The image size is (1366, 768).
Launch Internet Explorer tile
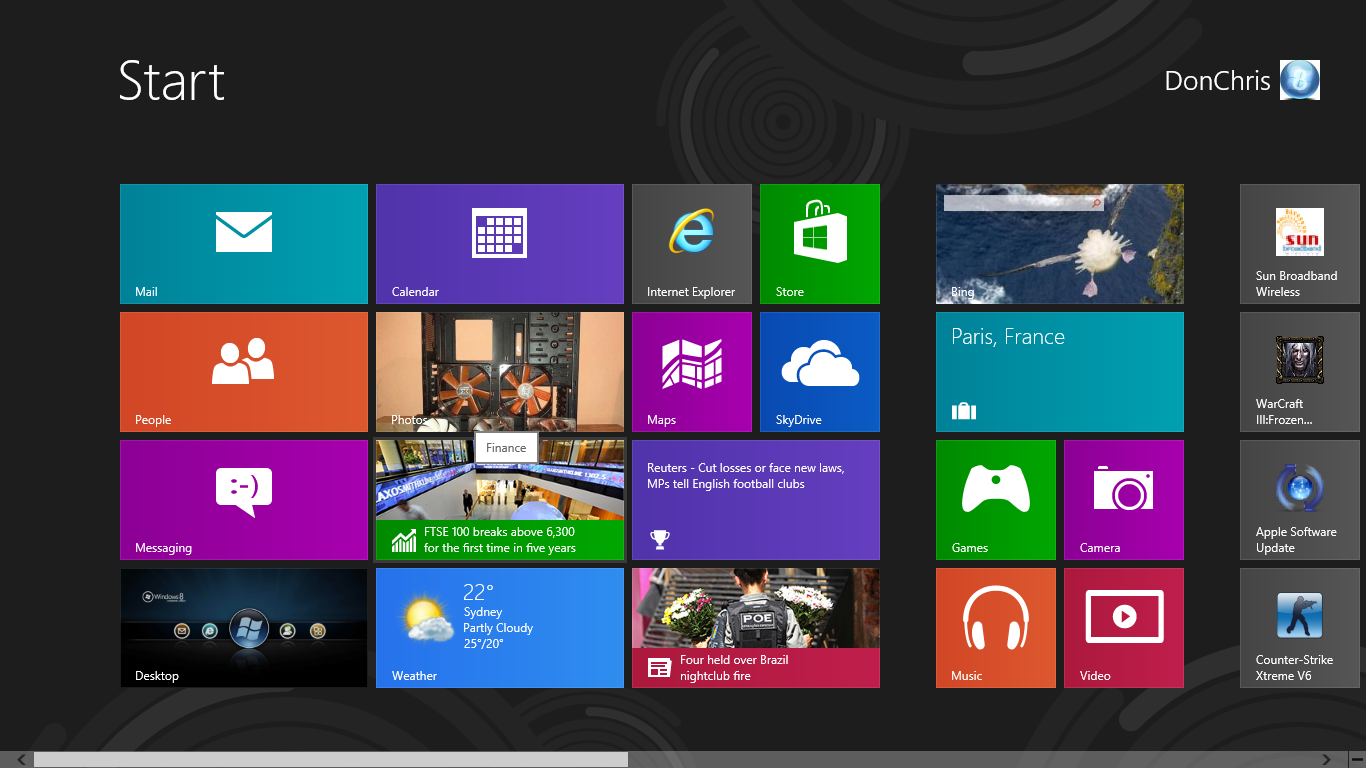coord(692,244)
